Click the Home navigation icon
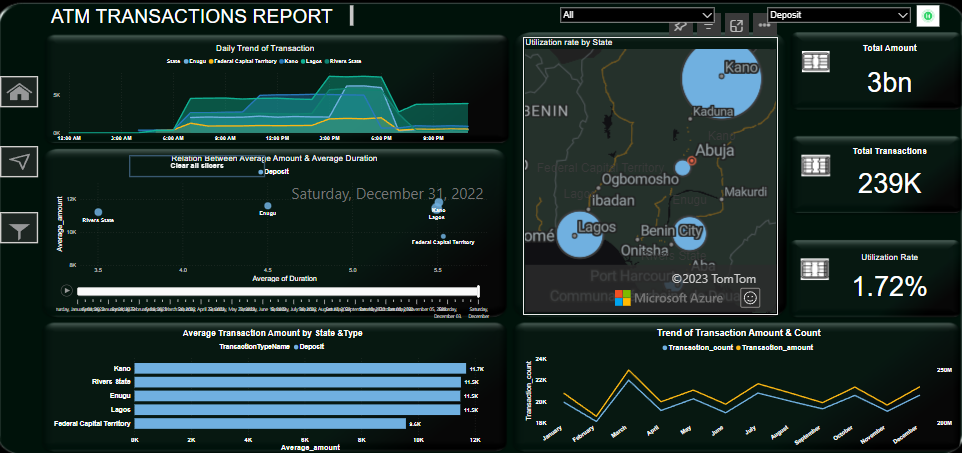Screen dimensions: 962x453 coord(21,93)
